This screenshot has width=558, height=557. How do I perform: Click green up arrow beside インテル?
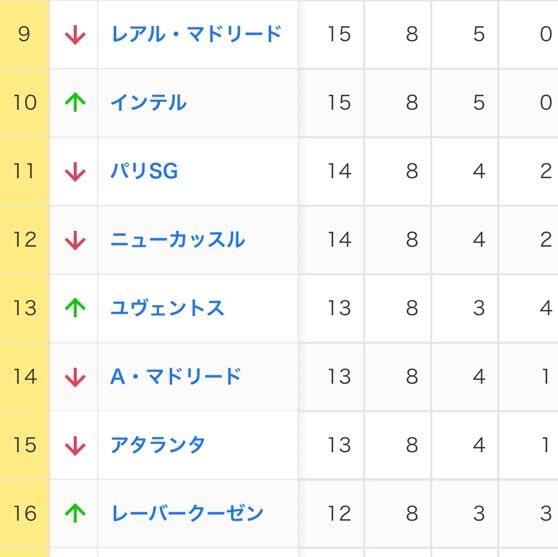tap(75, 103)
